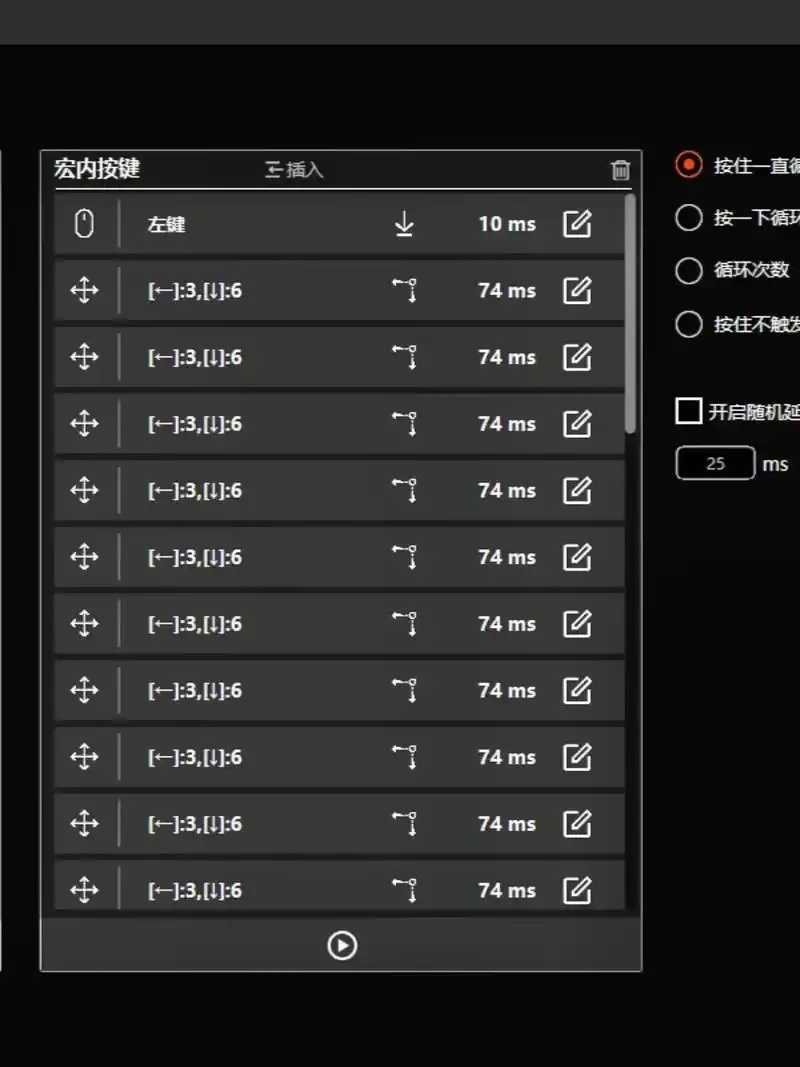Screen dimensions: 800x1067
Task: Click mouse icon of 左键 row
Action: 84,224
